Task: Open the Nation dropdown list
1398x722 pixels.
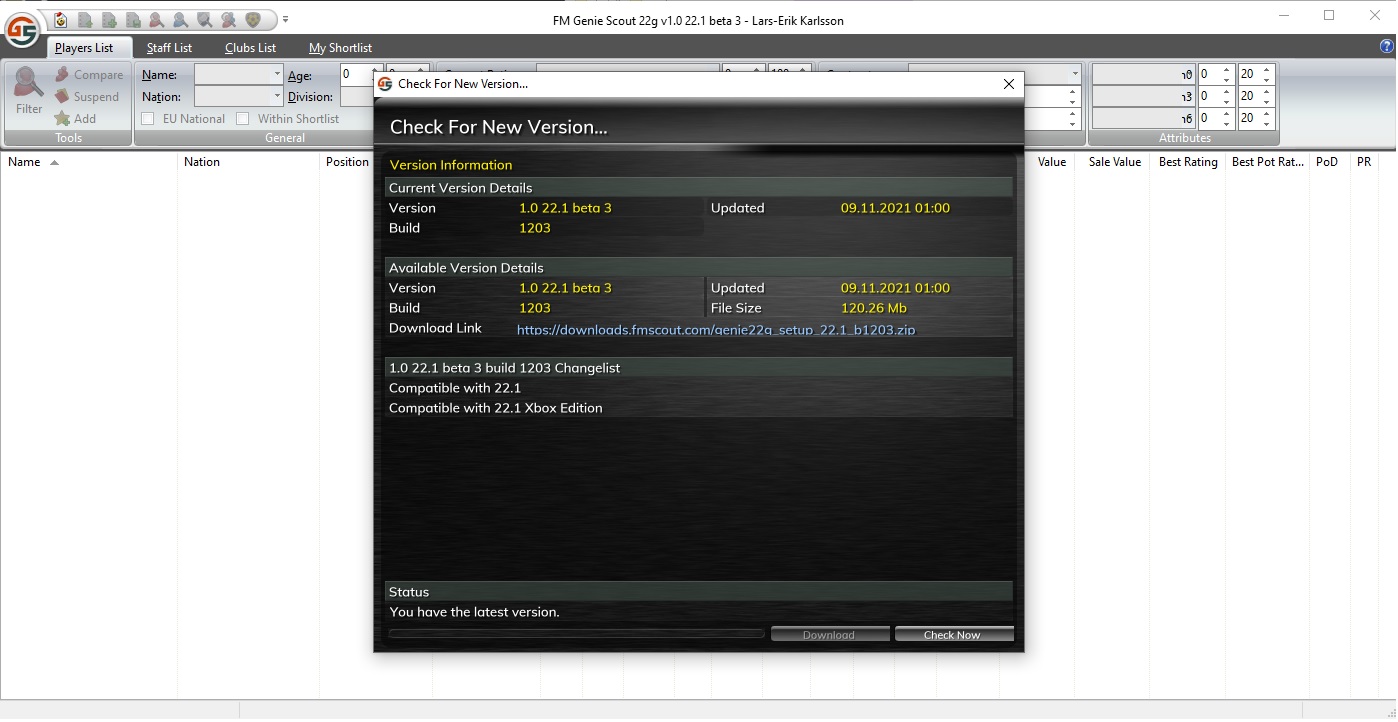Action: (x=277, y=97)
